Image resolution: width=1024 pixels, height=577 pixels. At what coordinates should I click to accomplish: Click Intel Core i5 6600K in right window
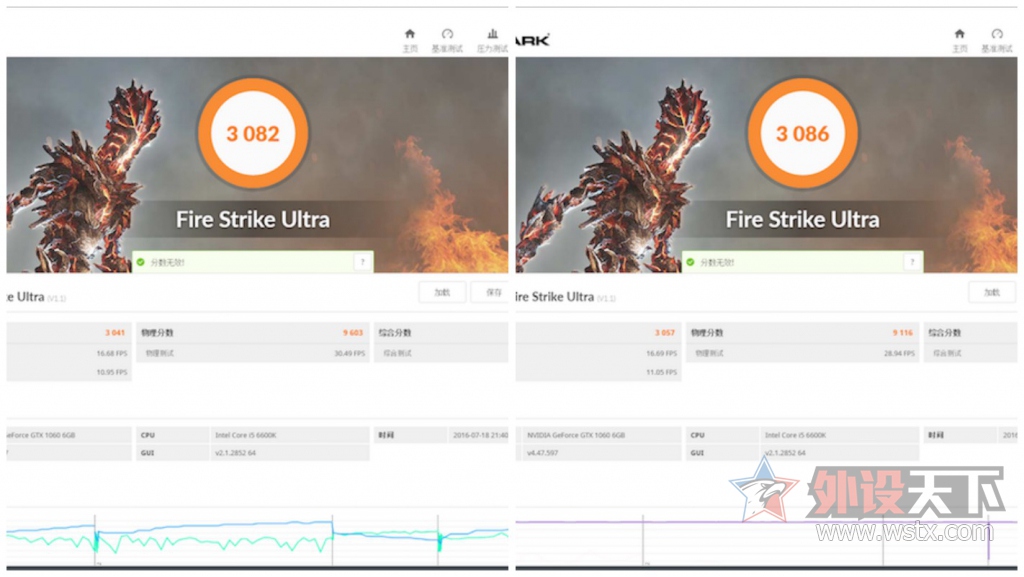pos(795,435)
